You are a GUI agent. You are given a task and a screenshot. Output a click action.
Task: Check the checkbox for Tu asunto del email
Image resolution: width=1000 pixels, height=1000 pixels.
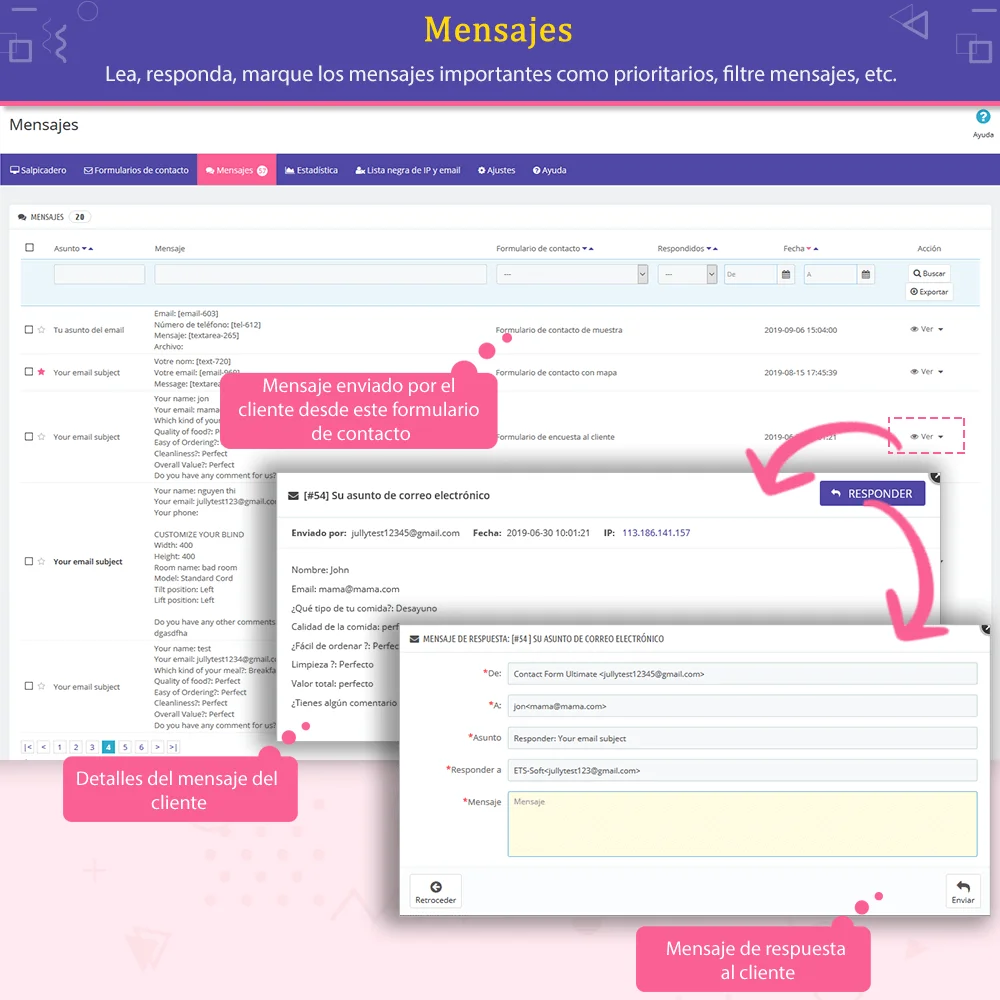[x=29, y=330]
